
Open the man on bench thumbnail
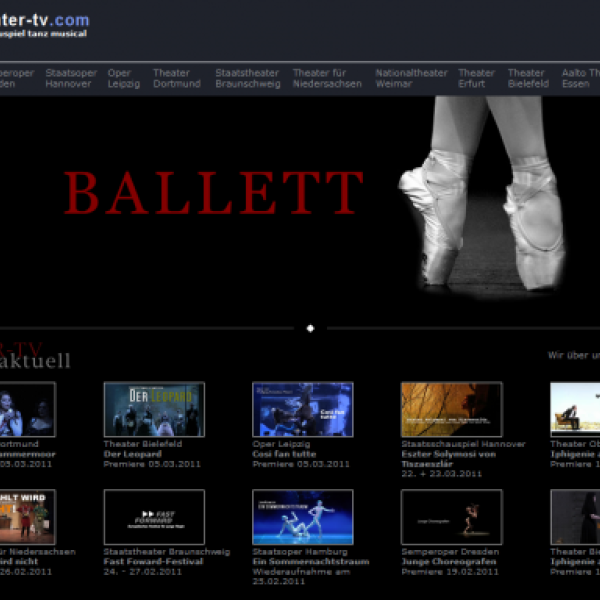click(575, 409)
